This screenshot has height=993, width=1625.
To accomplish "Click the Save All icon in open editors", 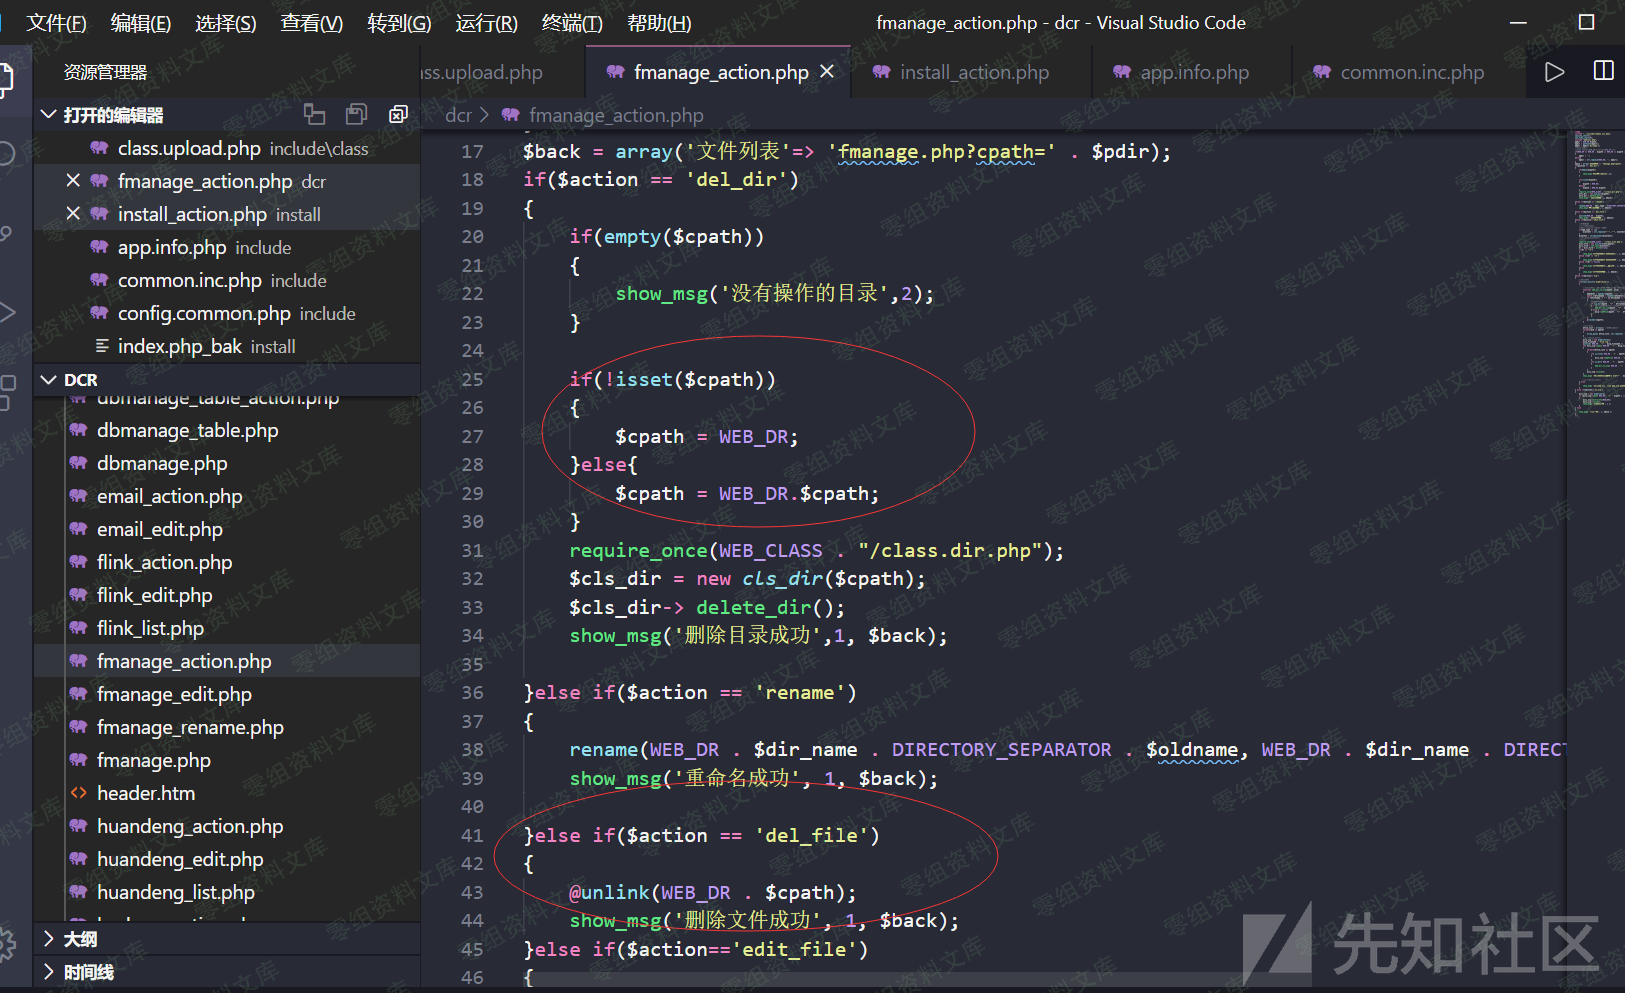I will click(356, 115).
